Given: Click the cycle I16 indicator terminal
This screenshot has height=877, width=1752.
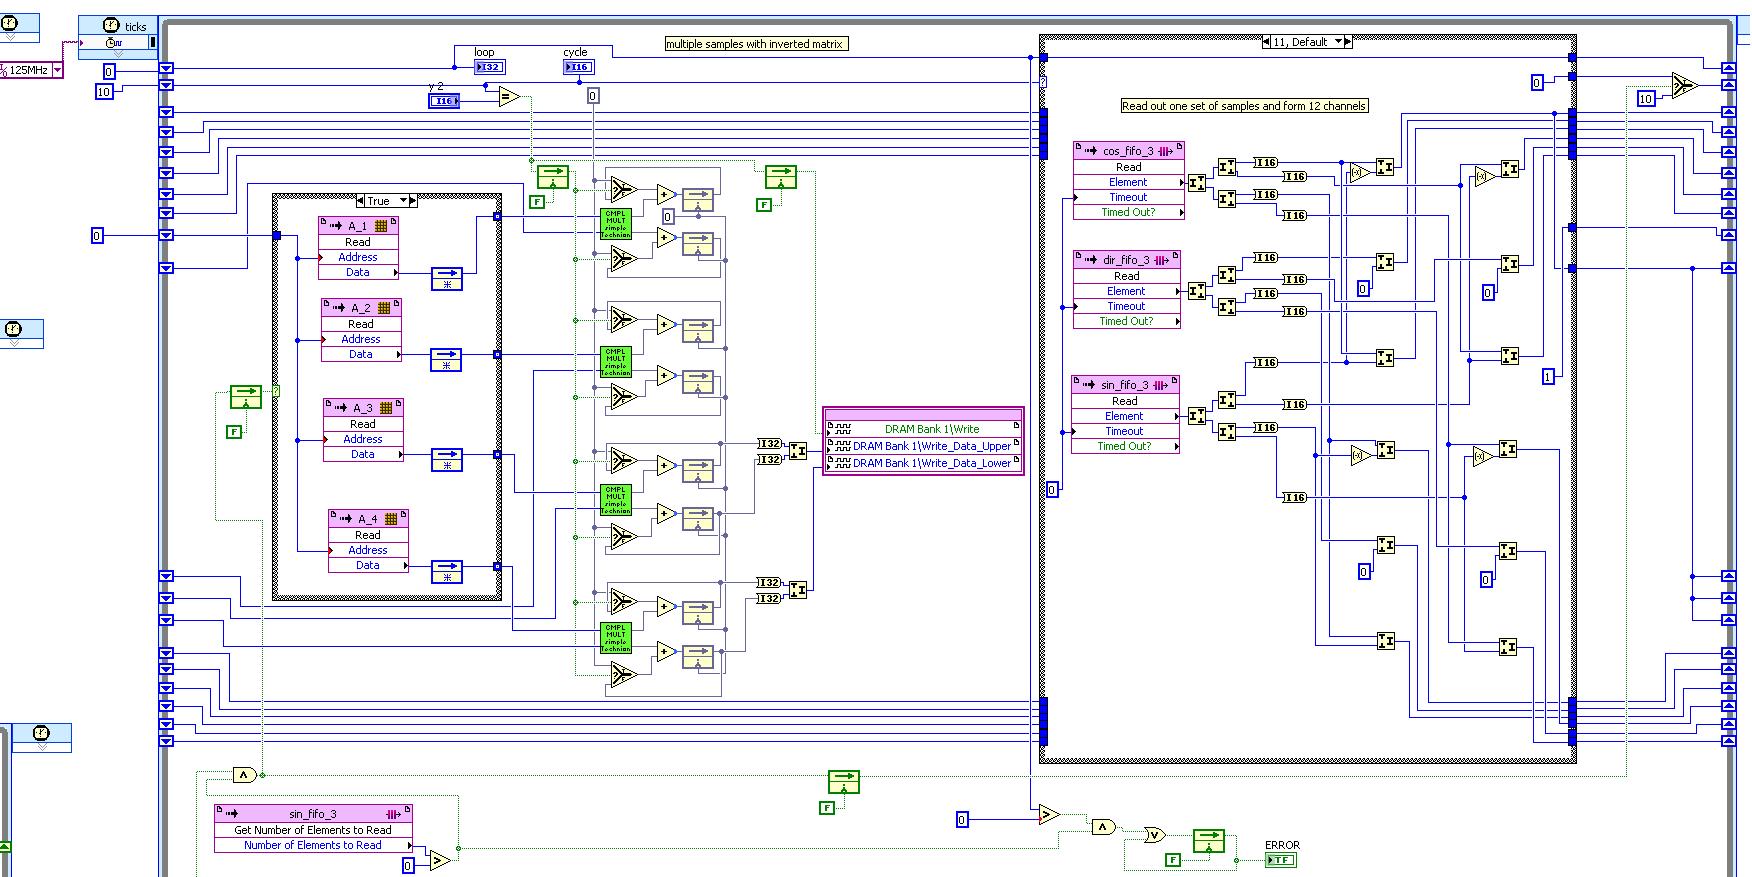Looking at the screenshot, I should [578, 67].
